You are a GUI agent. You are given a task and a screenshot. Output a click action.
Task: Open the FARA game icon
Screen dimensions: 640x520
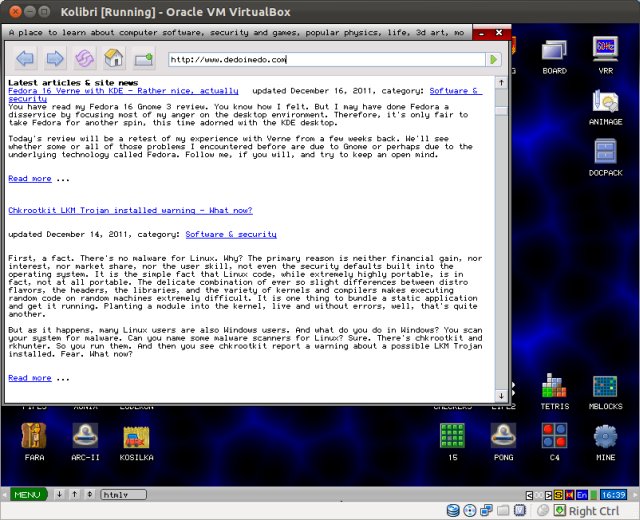click(x=34, y=441)
